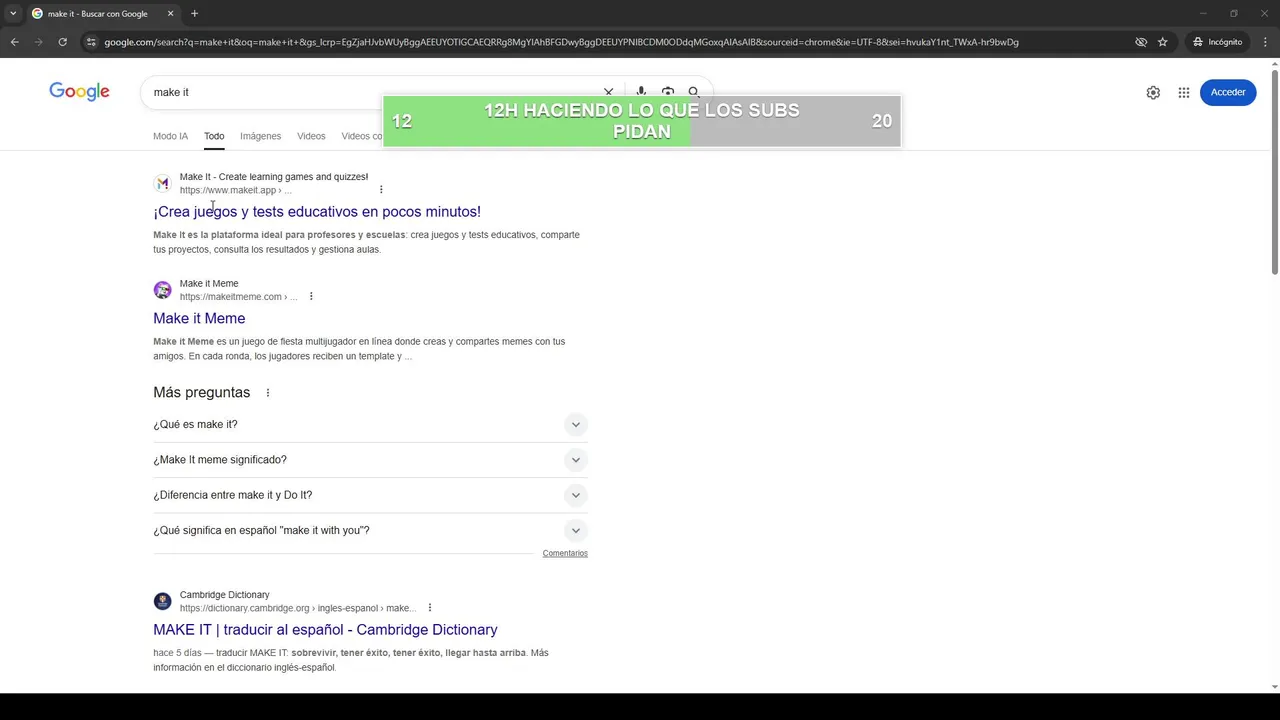Click the Comentarios feedback link

pyautogui.click(x=565, y=553)
